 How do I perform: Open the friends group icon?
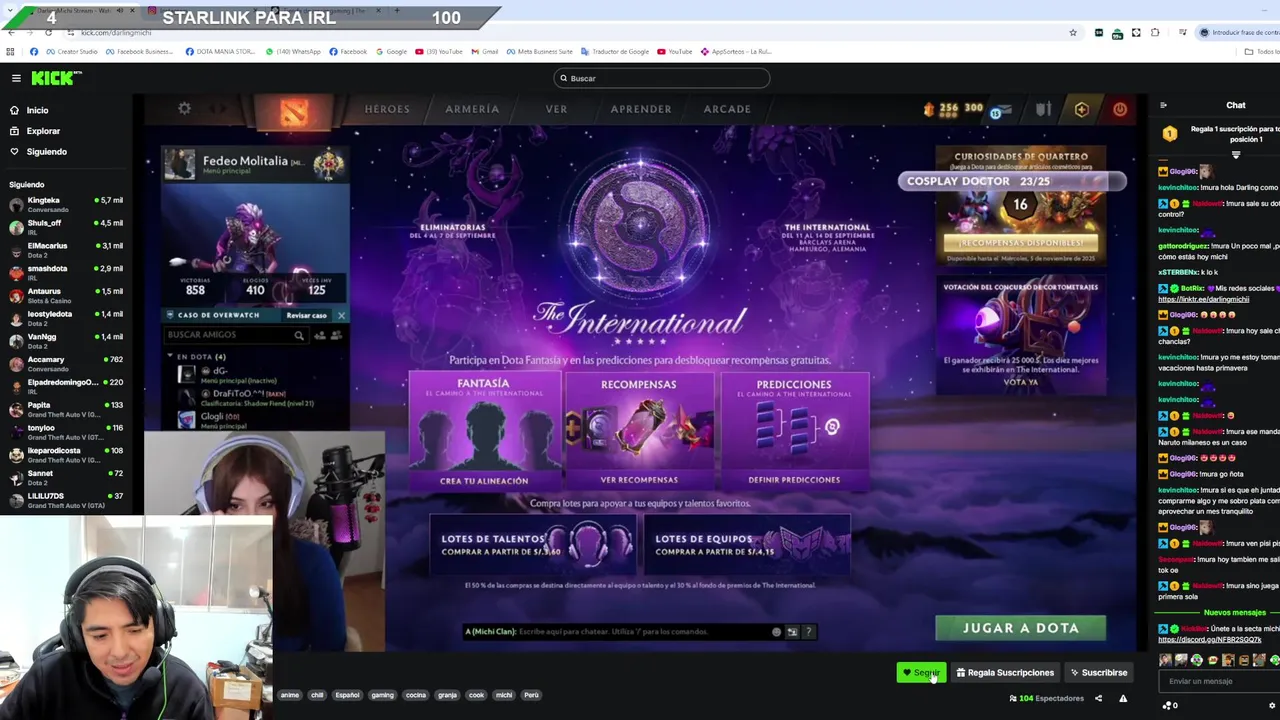336,335
